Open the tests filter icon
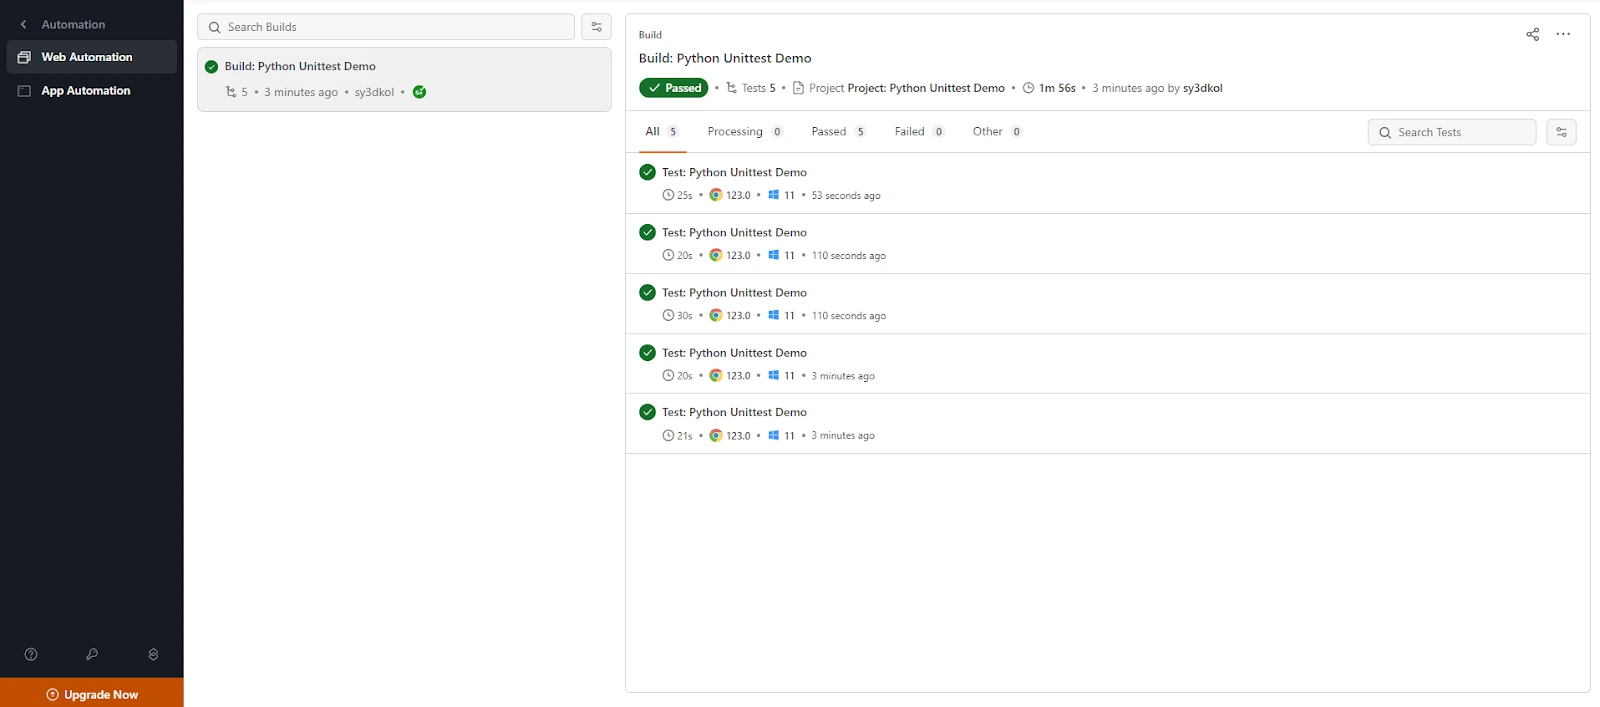Image resolution: width=1600 pixels, height=707 pixels. click(1561, 132)
